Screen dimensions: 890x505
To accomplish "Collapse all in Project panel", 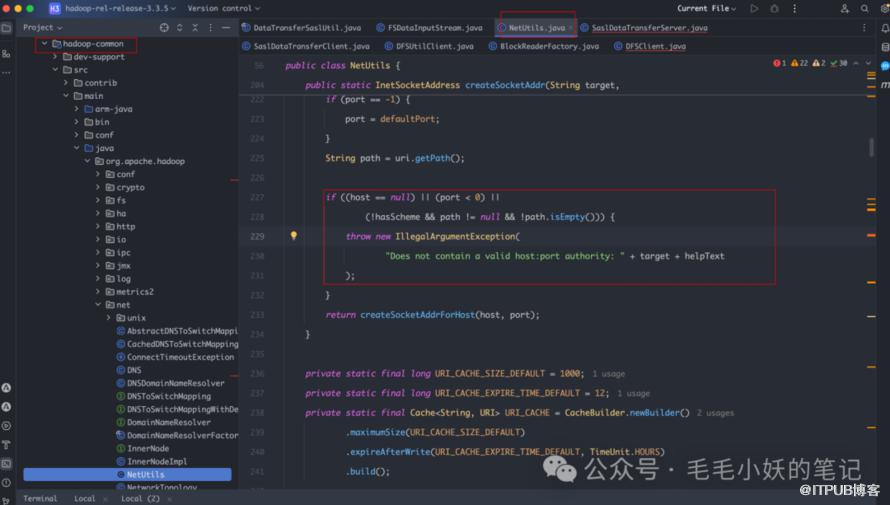I will pyautogui.click(x=194, y=28).
